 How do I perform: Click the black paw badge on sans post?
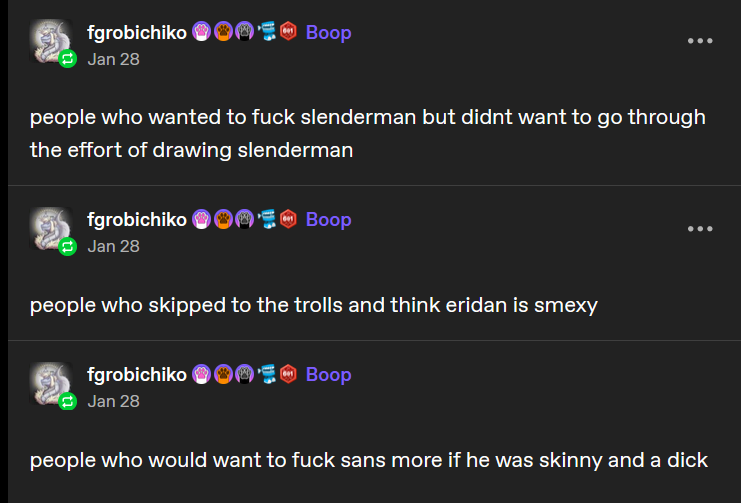click(x=244, y=374)
